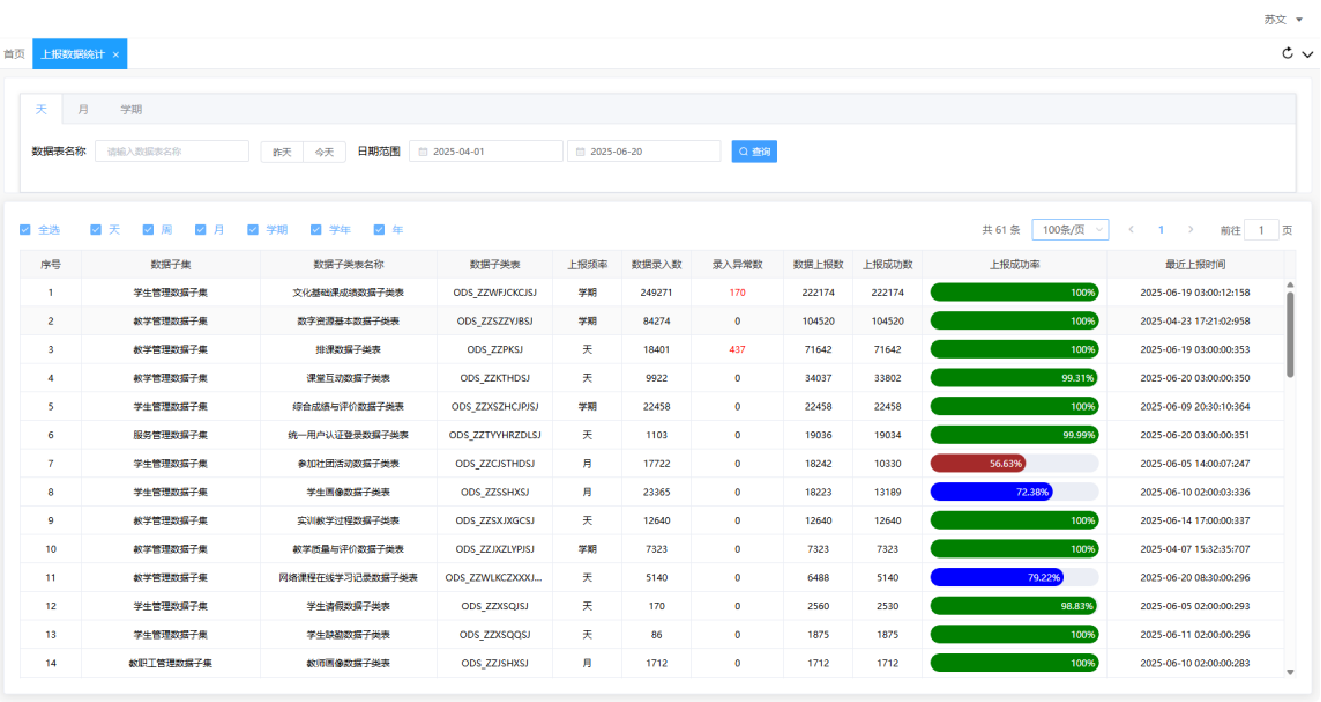Click the 共 61 条 total count
1321x702 pixels.
1001,230
